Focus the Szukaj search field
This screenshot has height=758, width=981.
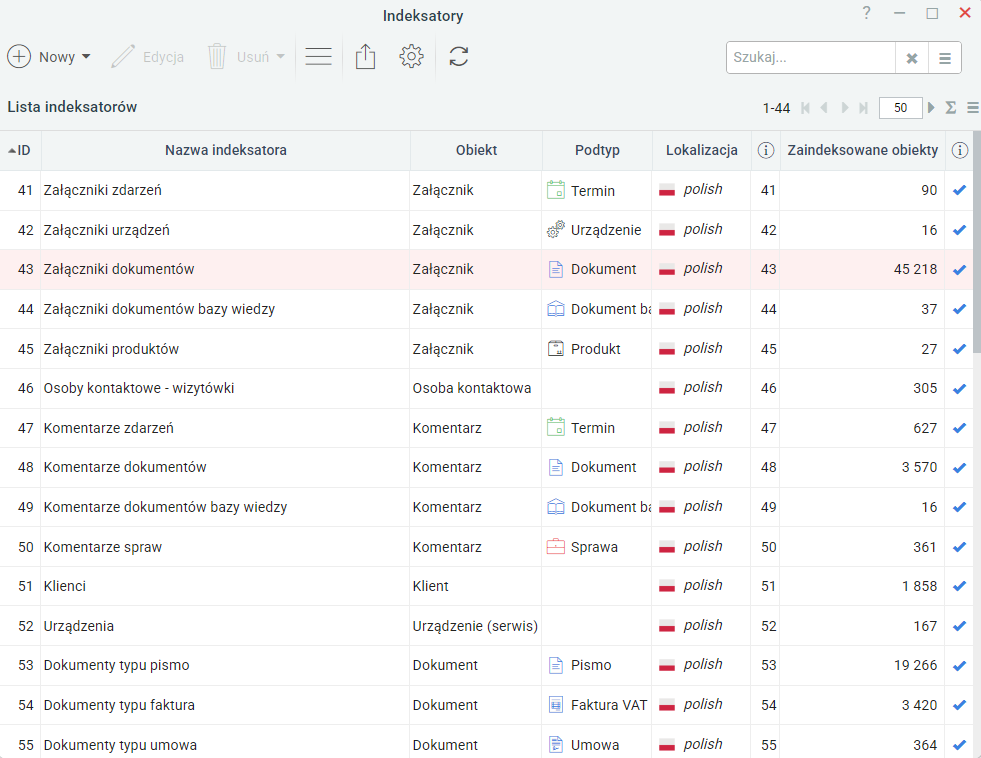811,58
